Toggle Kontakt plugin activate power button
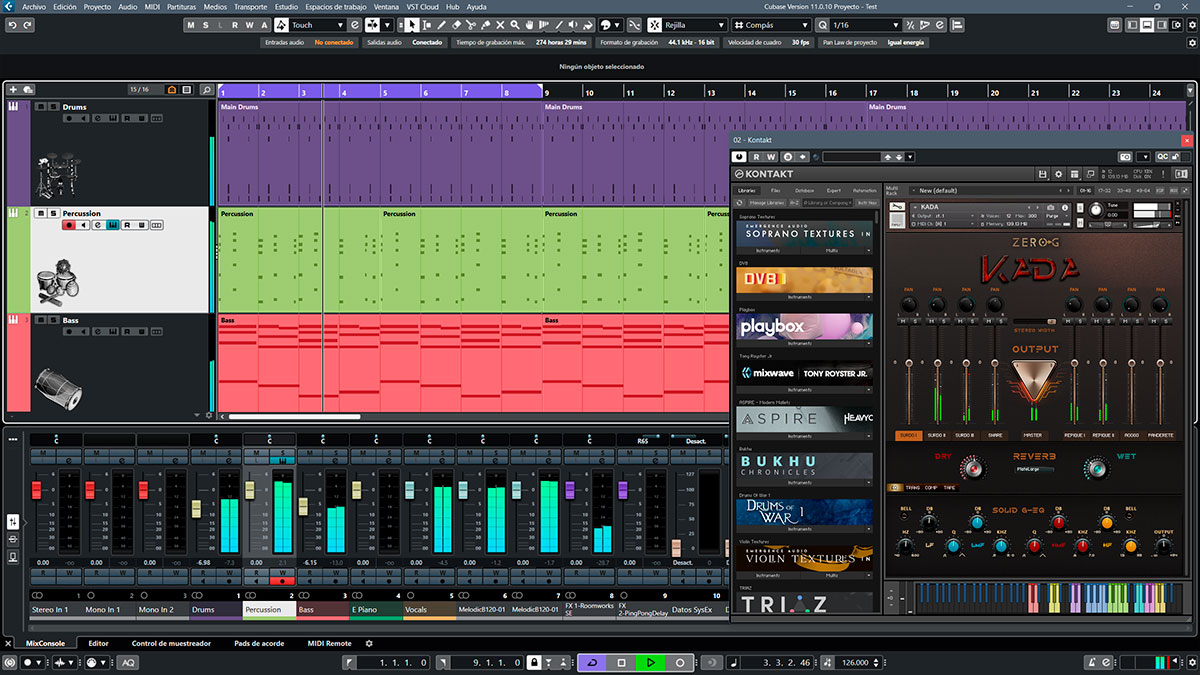 pyautogui.click(x=739, y=157)
